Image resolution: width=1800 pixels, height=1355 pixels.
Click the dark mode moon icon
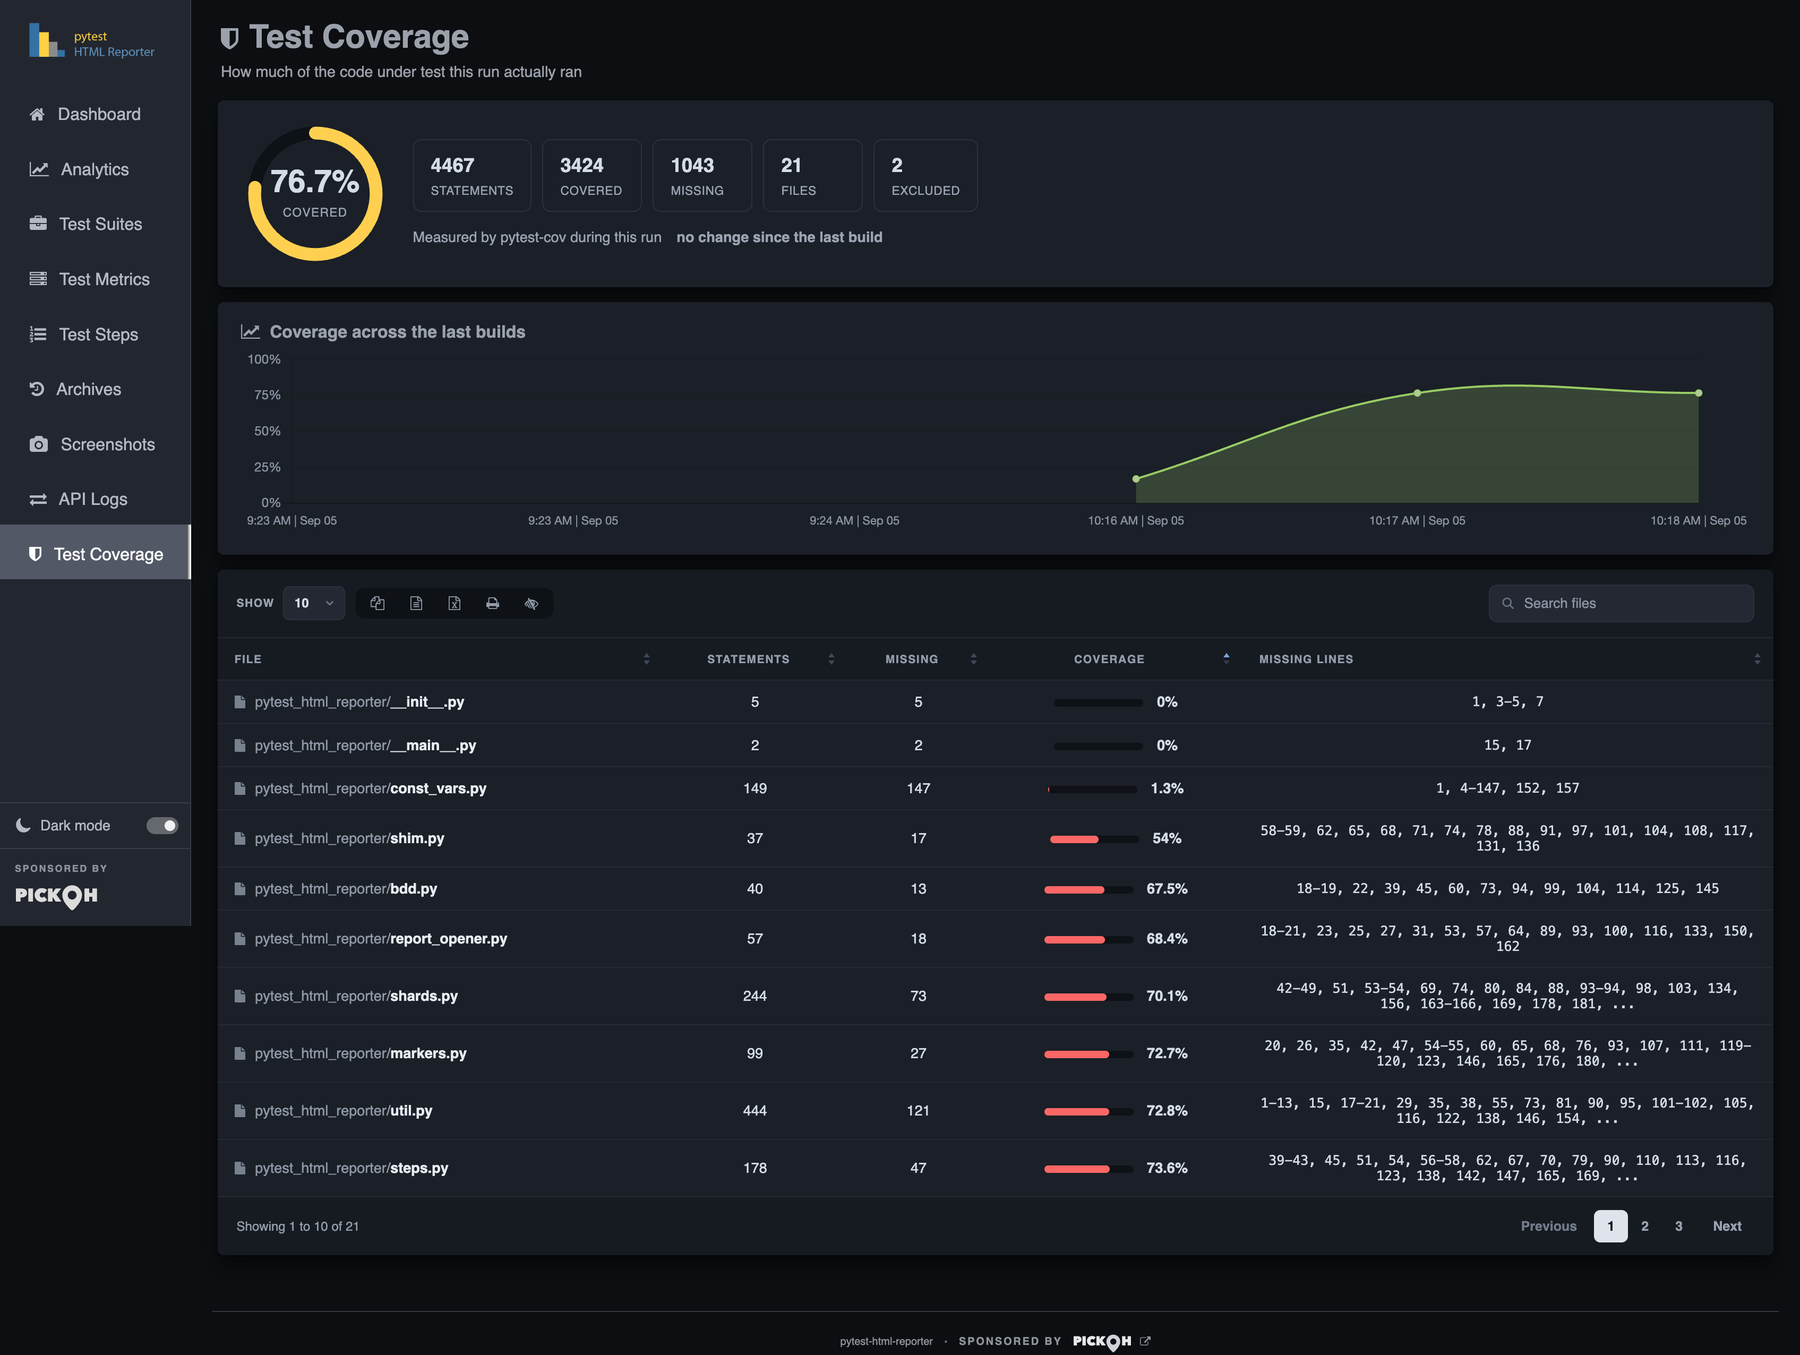23,825
